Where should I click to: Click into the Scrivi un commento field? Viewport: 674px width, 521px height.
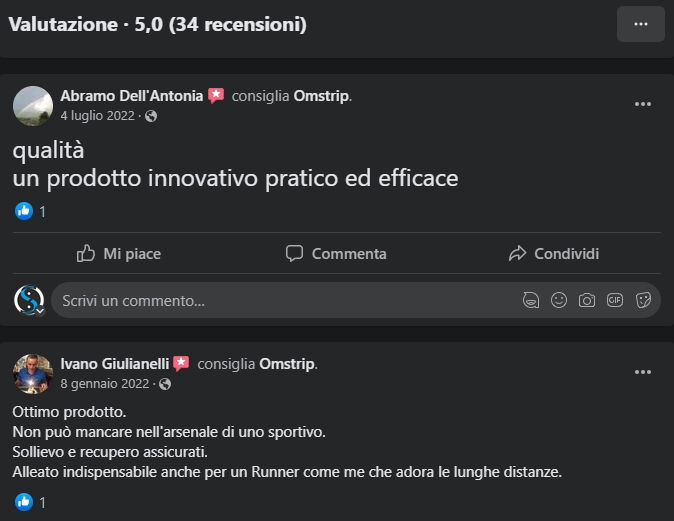click(x=286, y=300)
